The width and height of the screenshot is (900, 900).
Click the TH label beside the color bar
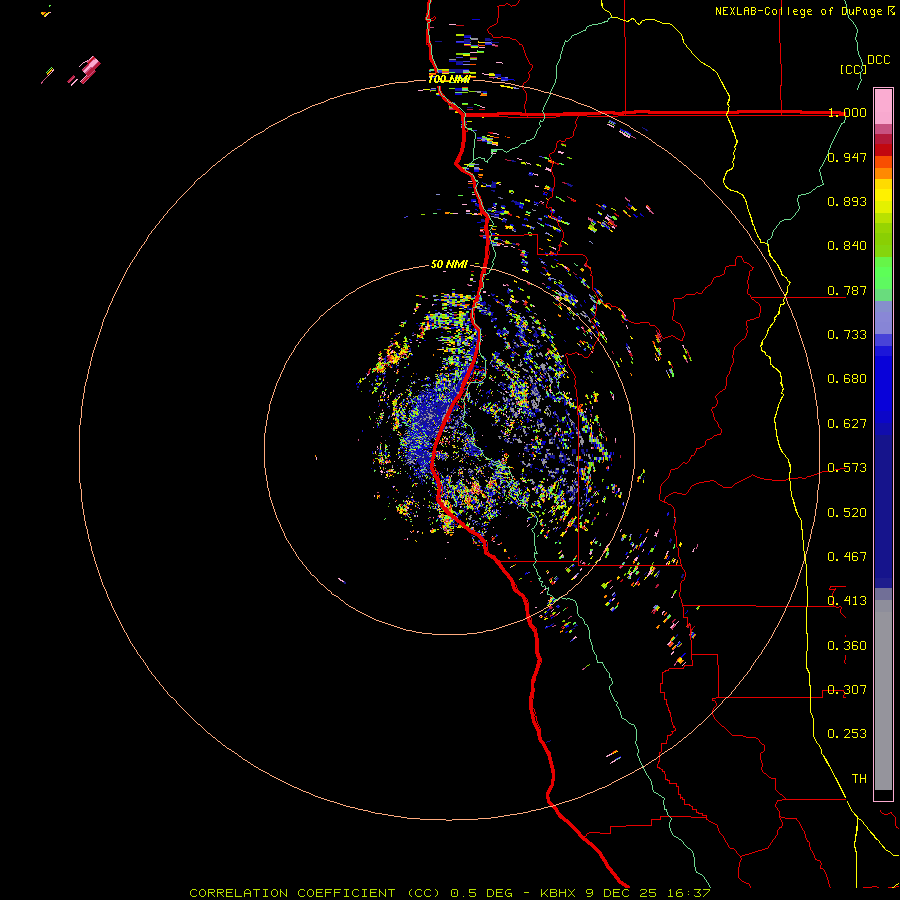(858, 778)
